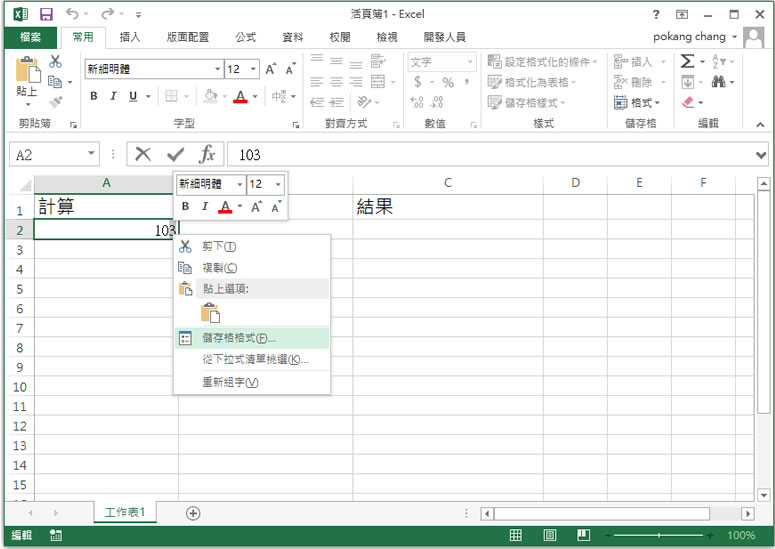The width and height of the screenshot is (775, 549).
Task: Open ribbon font size dropdown showing 12
Action: pyautogui.click(x=253, y=69)
